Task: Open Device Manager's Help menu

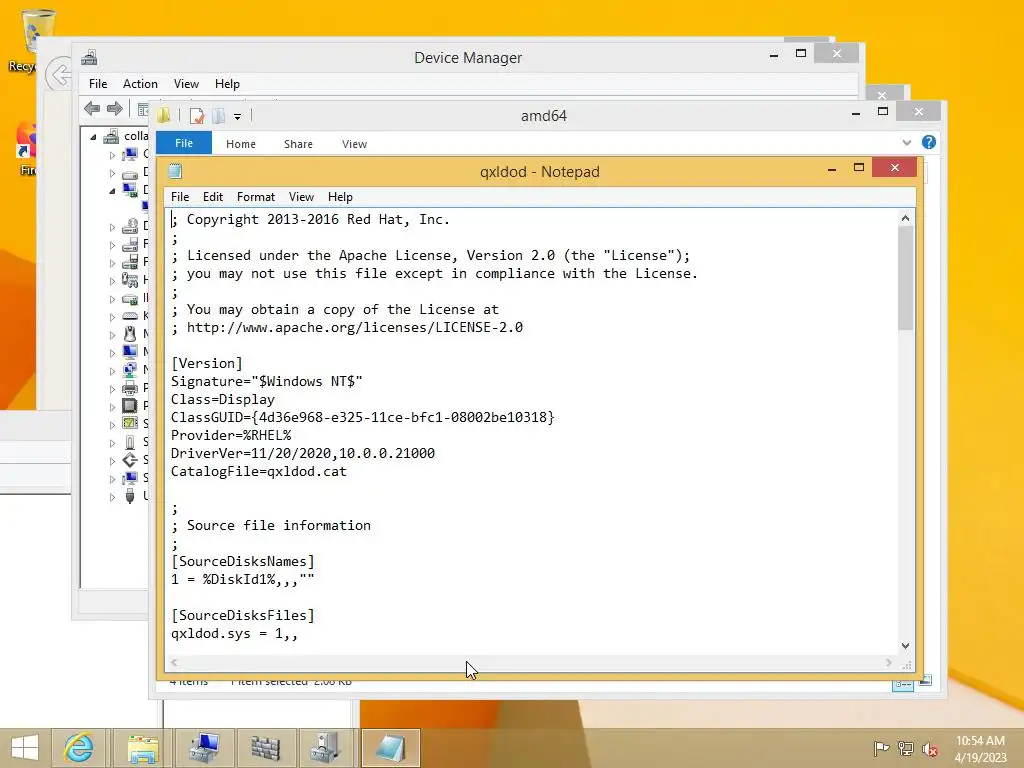Action: pos(227,84)
